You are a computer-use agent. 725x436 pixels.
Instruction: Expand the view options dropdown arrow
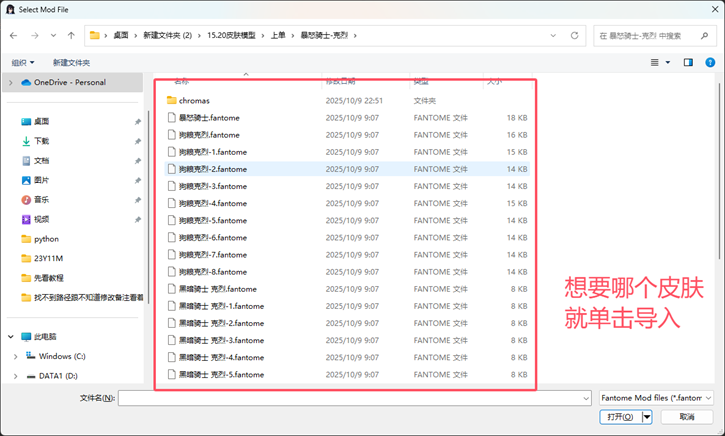click(668, 62)
